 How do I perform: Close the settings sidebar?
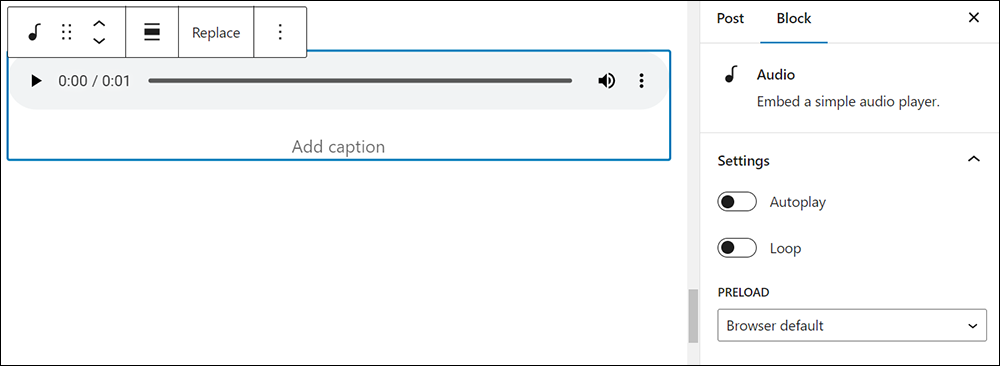[973, 18]
